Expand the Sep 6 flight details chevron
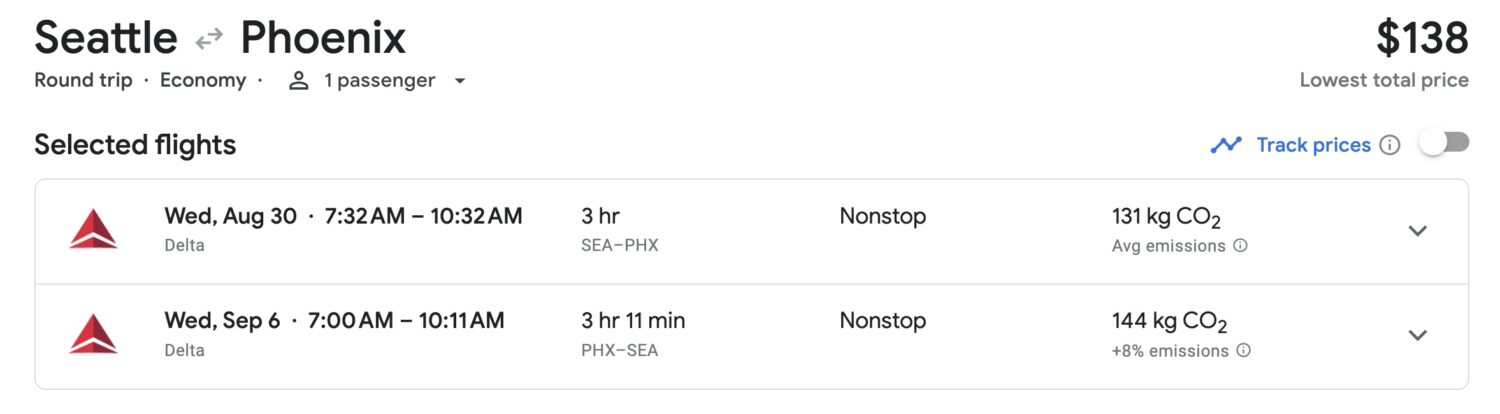This screenshot has height=414, width=1500. click(x=1417, y=335)
